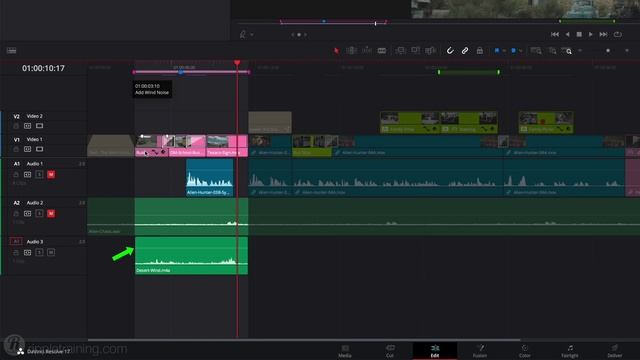The image size is (640, 360).
Task: Click the red playhead handle on ruler
Action: click(237, 63)
